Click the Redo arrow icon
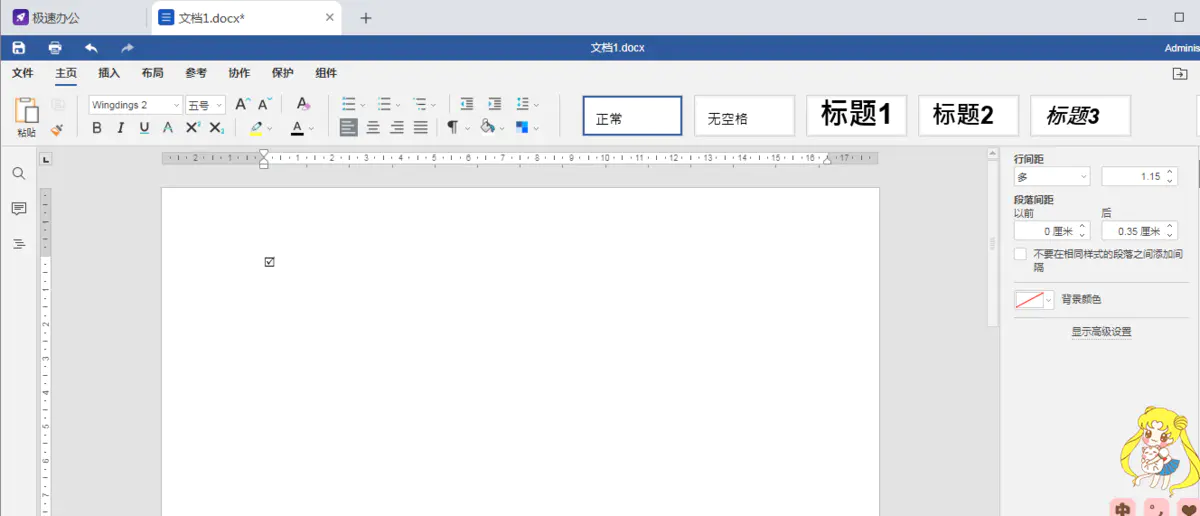1200x516 pixels. click(127, 47)
